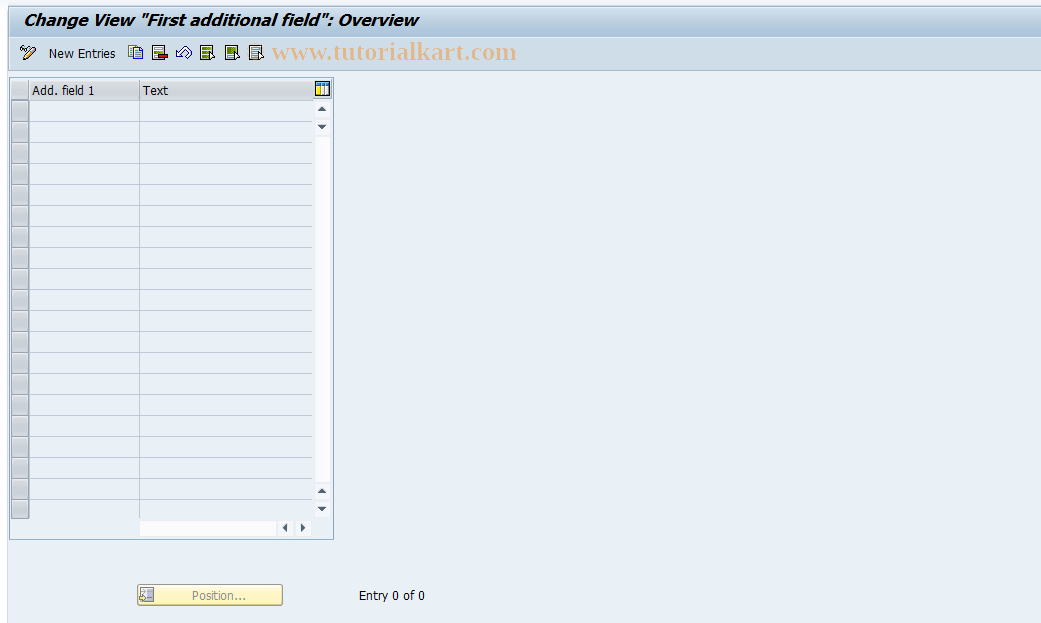Click the New Entries button

(82, 54)
